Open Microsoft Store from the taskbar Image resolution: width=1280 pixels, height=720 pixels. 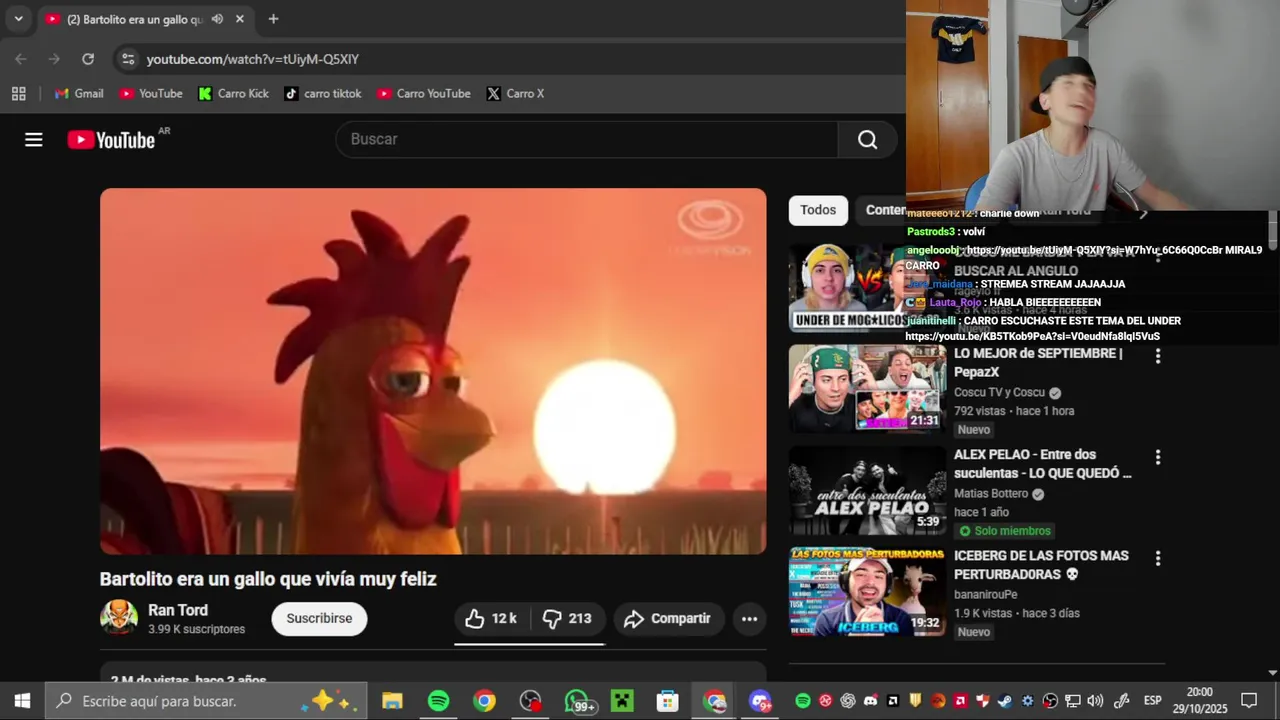[x=668, y=701]
